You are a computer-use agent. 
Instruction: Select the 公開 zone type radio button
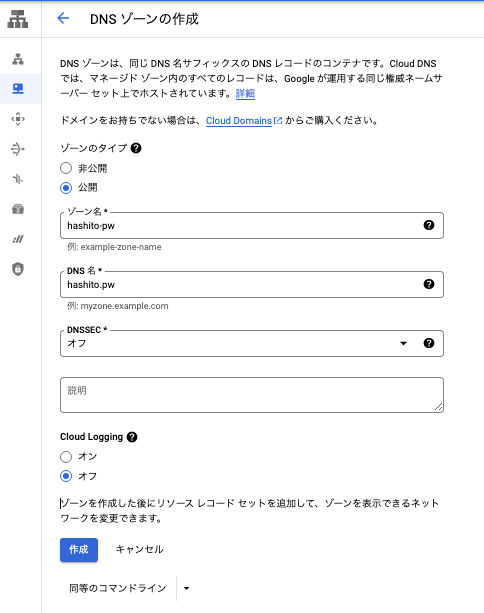(x=66, y=188)
